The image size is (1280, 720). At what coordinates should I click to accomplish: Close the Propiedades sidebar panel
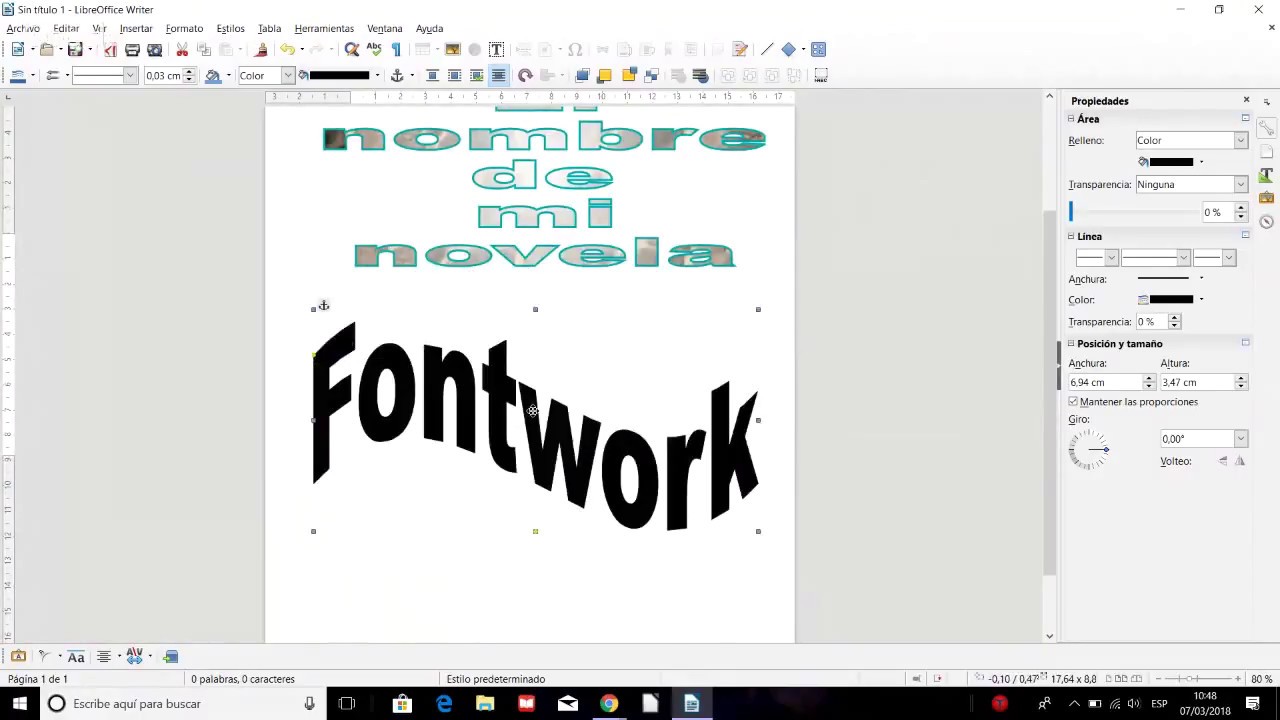click(x=1246, y=100)
